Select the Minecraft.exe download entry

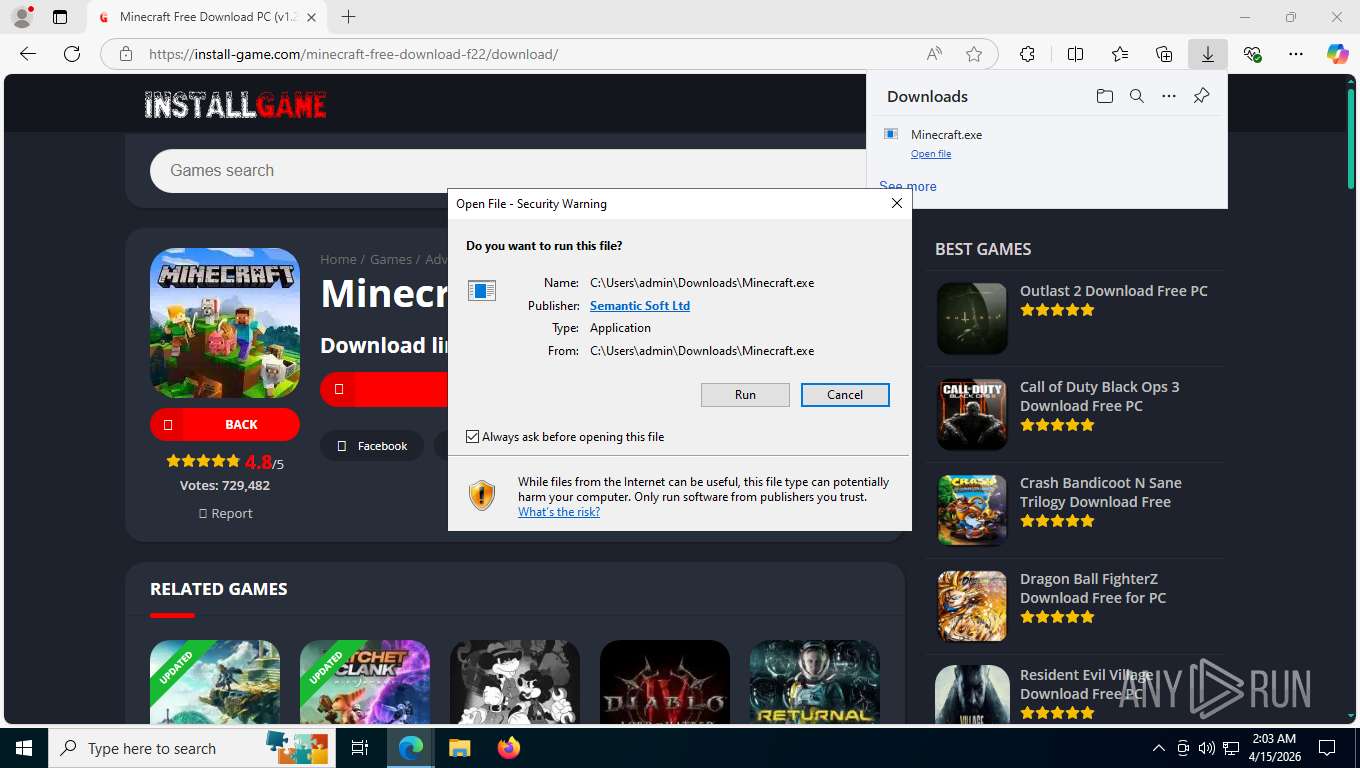1046,143
